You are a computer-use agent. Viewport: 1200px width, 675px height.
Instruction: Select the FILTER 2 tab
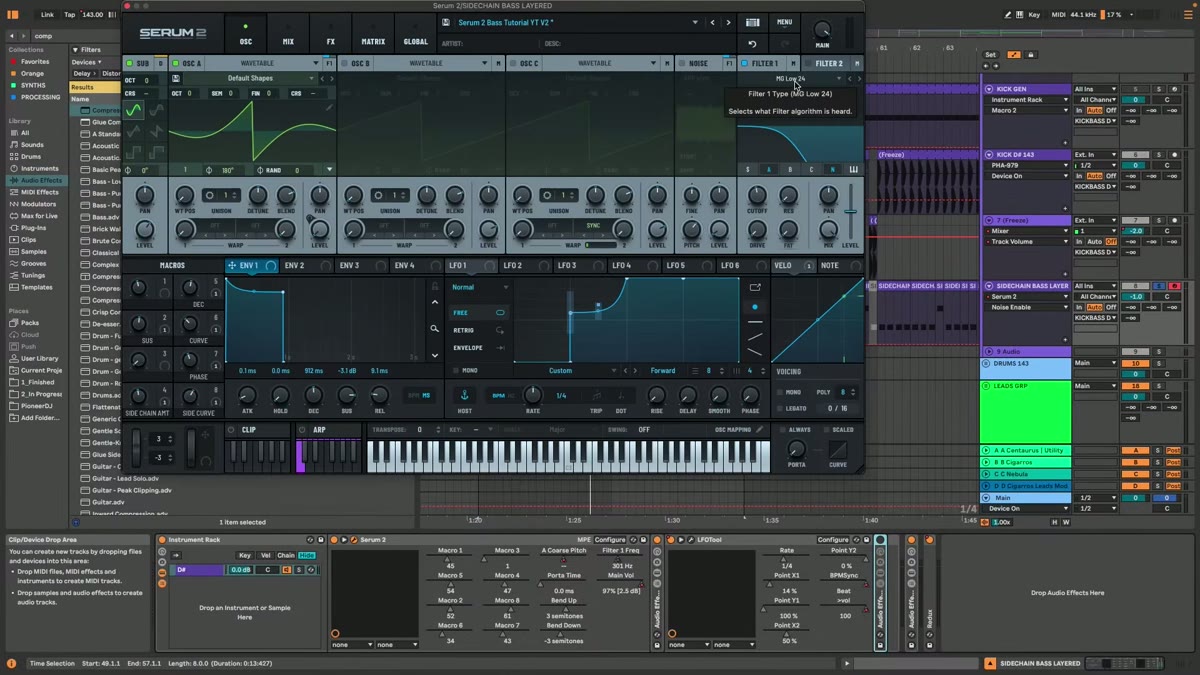828,63
